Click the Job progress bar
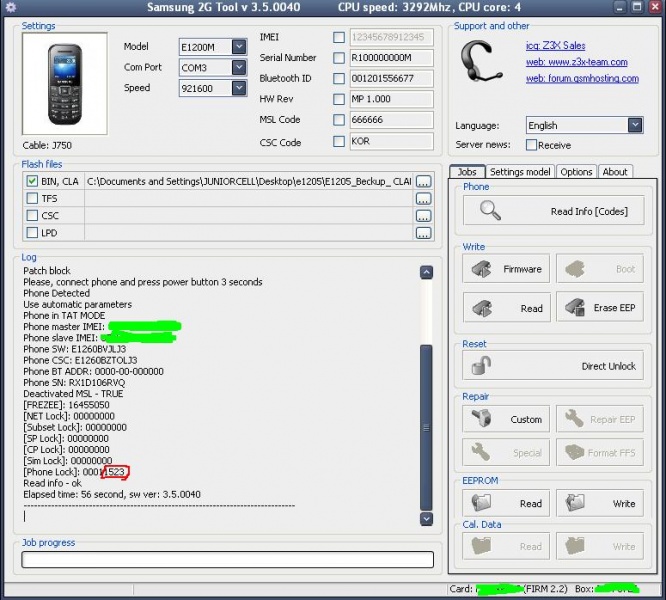 click(228, 559)
